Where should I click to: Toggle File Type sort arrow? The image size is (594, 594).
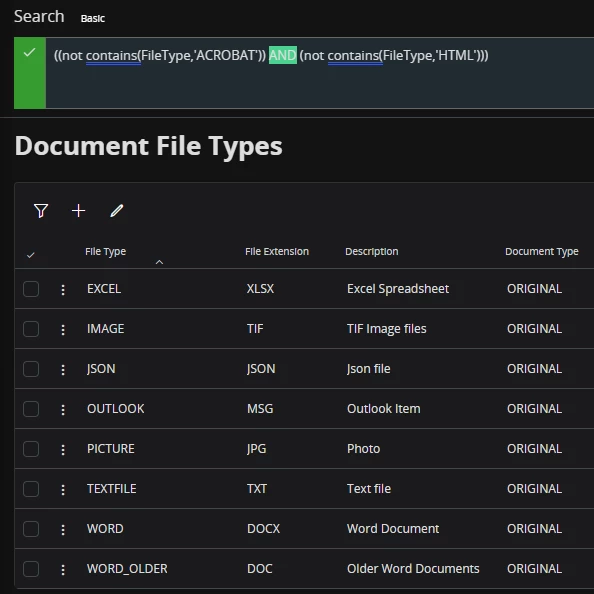(159, 262)
